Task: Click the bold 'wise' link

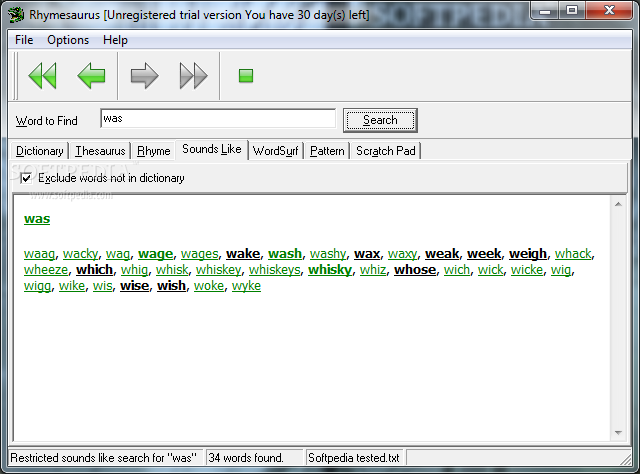Action: [135, 286]
